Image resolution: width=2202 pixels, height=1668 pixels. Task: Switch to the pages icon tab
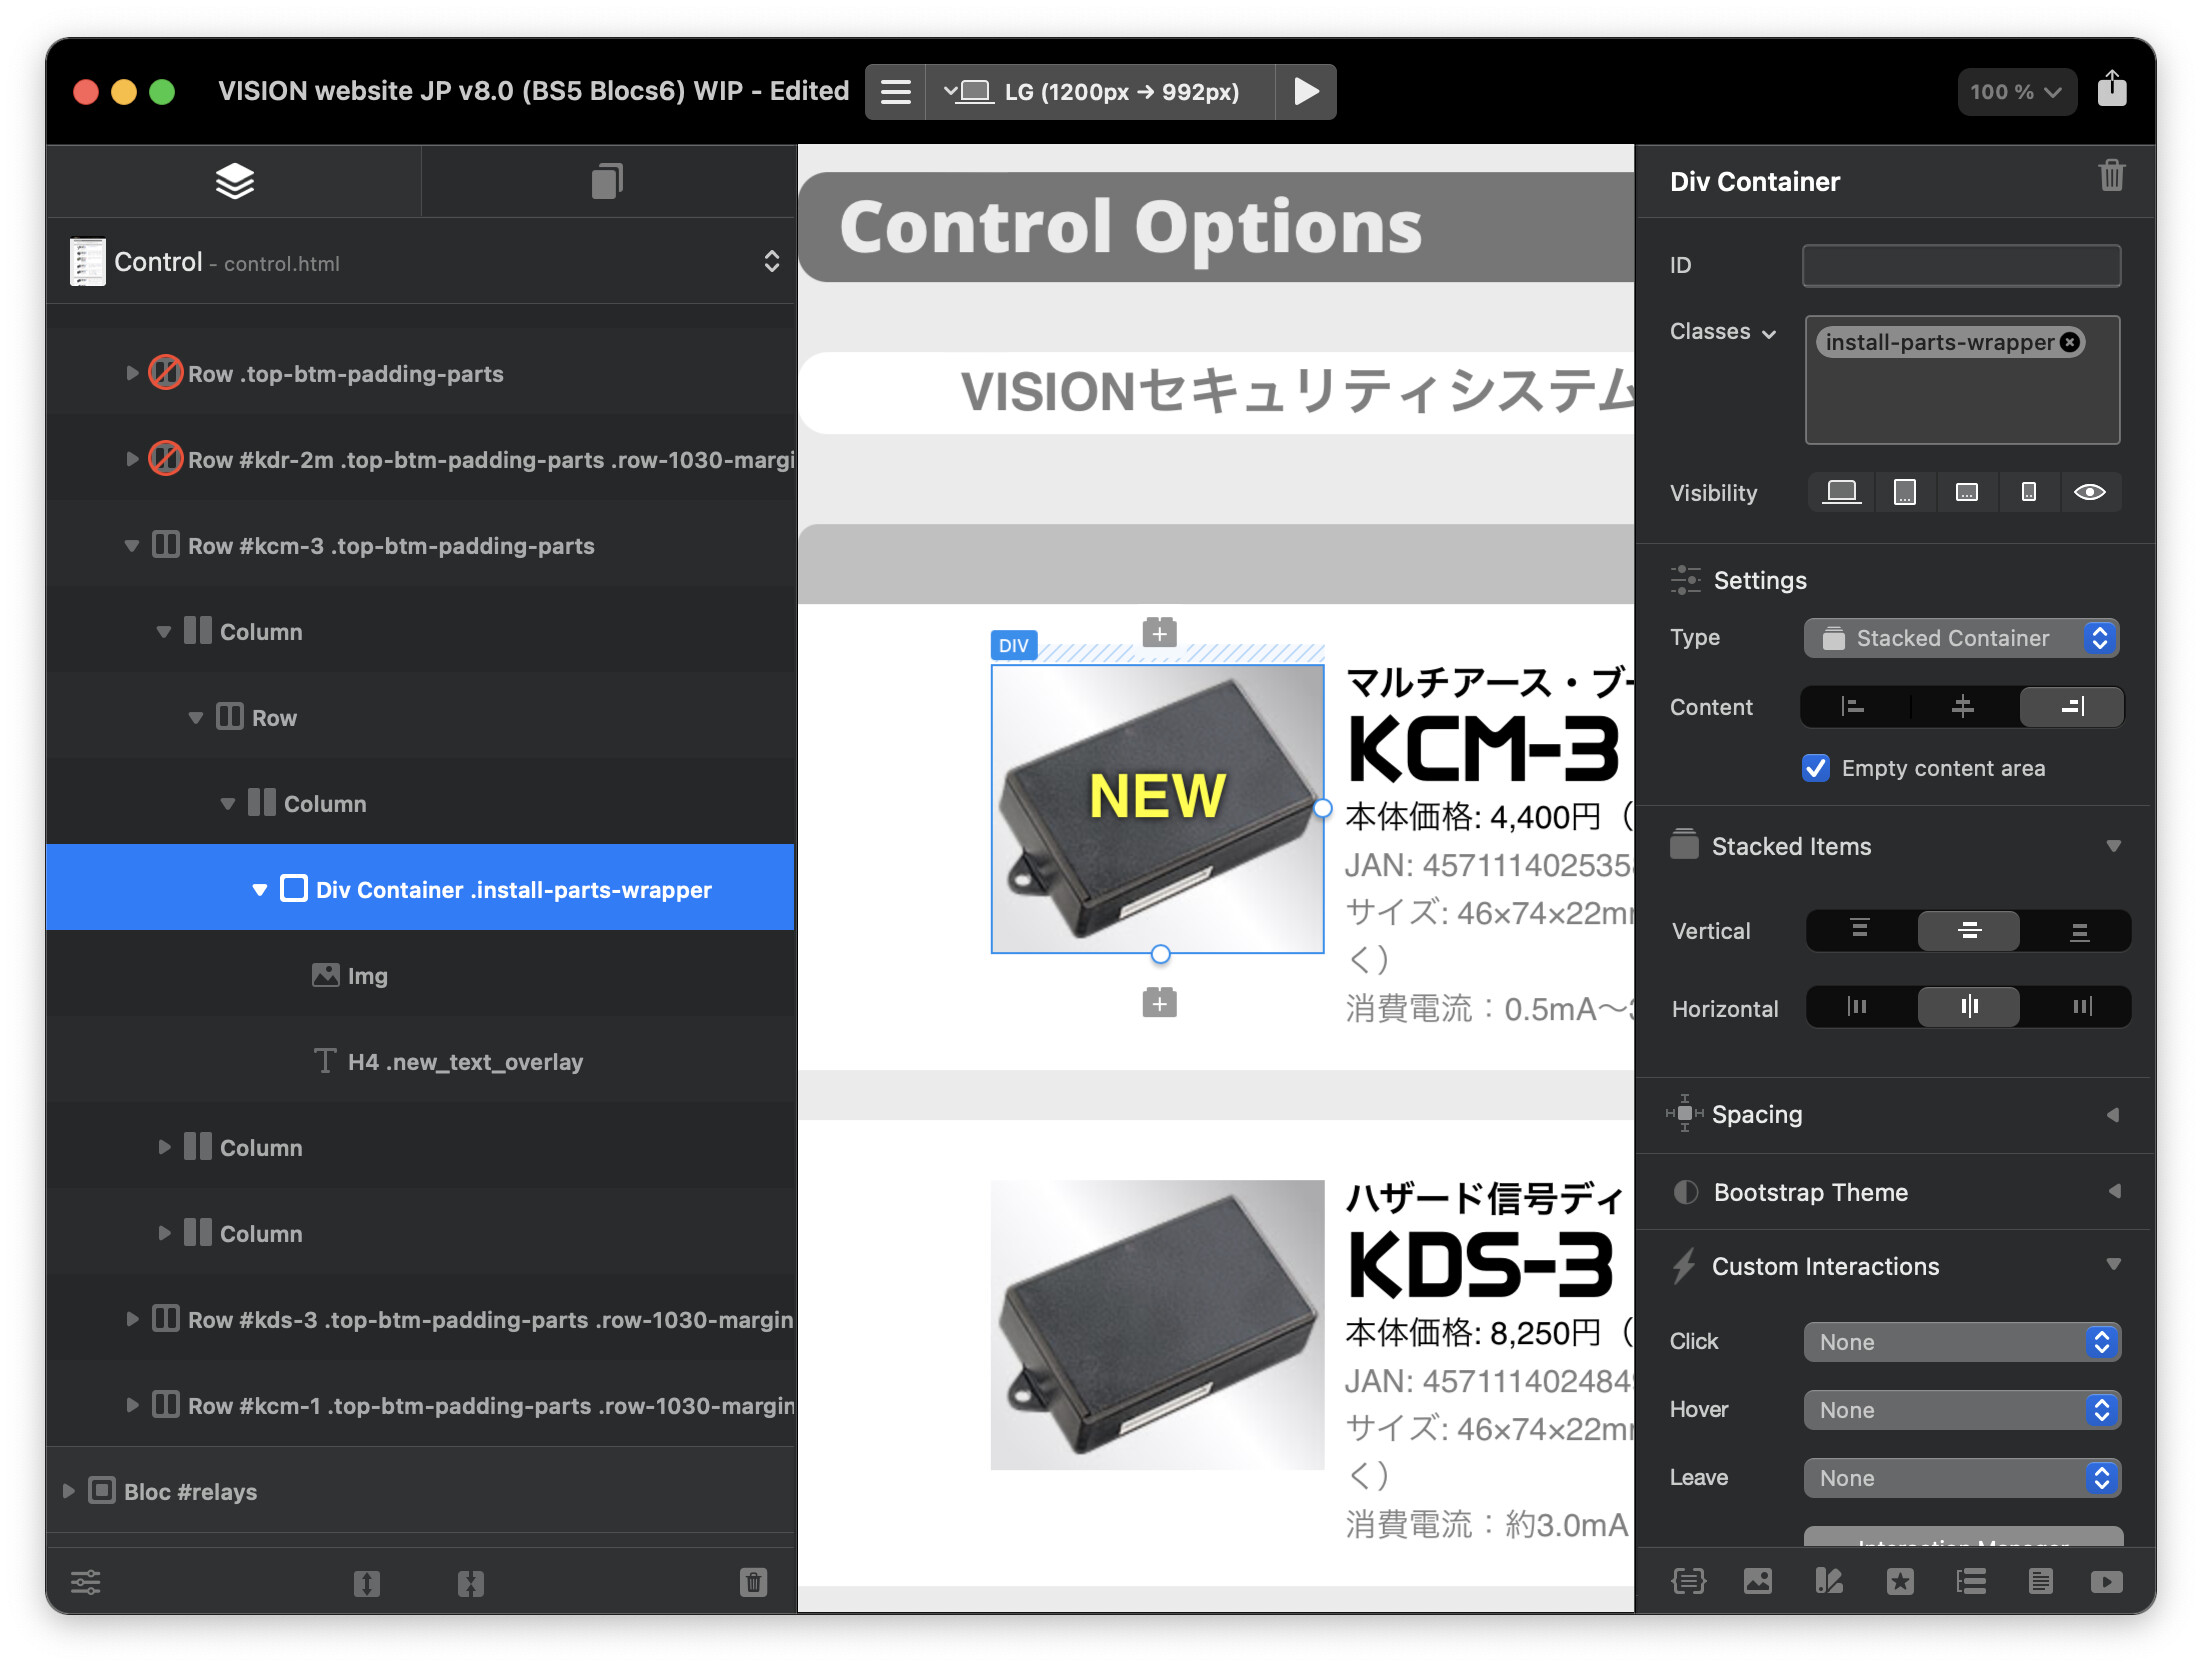pos(607,181)
